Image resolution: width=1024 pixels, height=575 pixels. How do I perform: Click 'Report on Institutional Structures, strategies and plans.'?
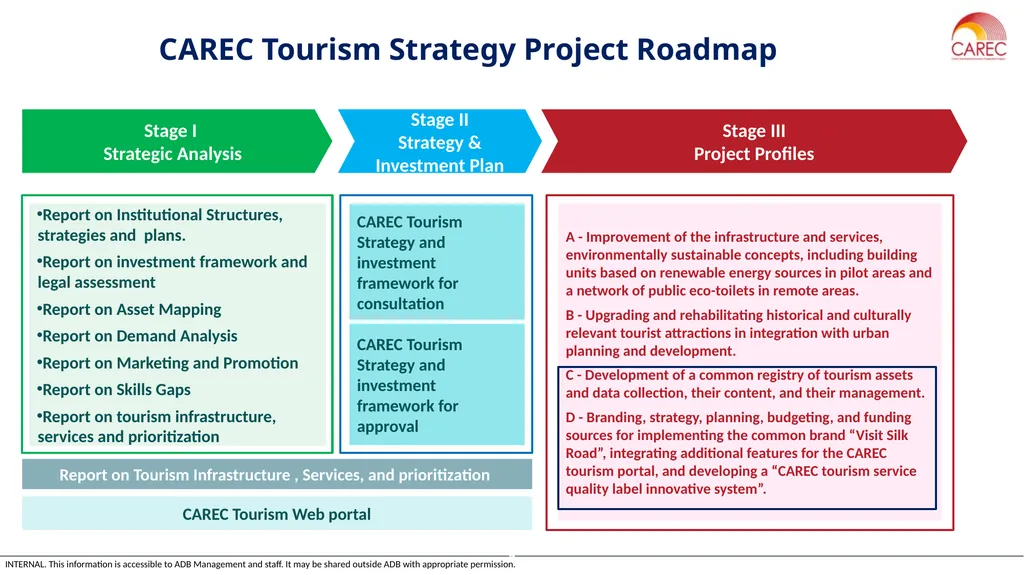coord(160,225)
